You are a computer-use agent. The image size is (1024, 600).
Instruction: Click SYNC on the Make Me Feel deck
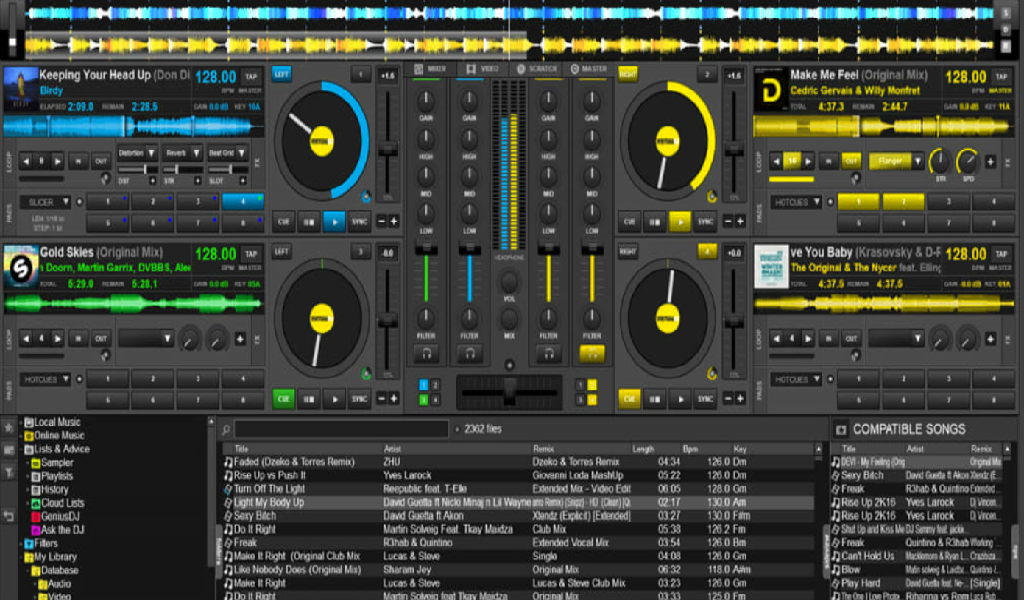click(706, 222)
